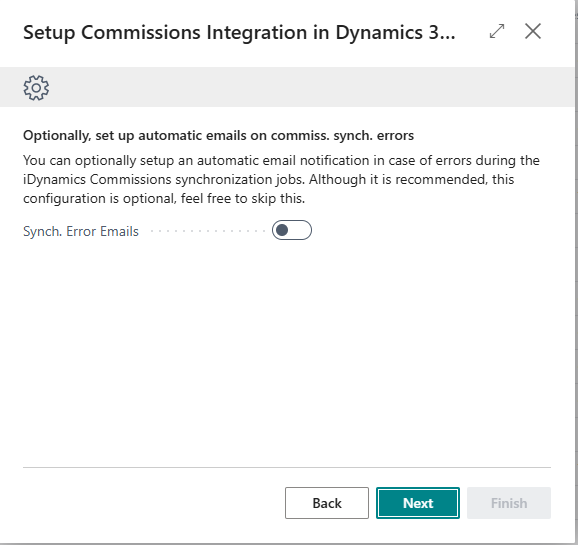Click the description paragraph about email notifications
This screenshot has width=578, height=545.
pyautogui.click(x=281, y=180)
